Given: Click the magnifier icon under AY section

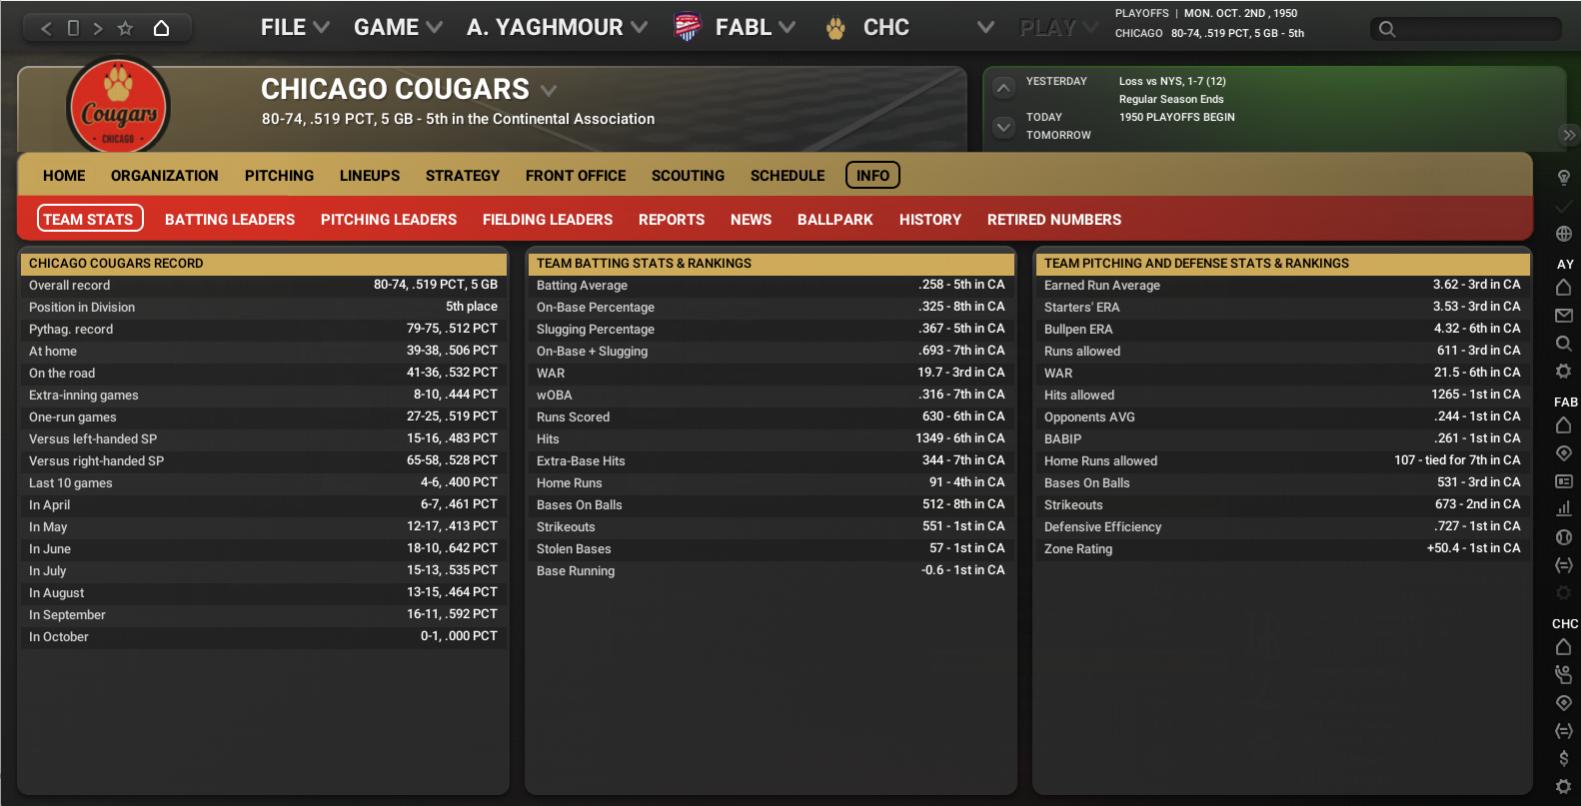Looking at the screenshot, I should (1564, 344).
